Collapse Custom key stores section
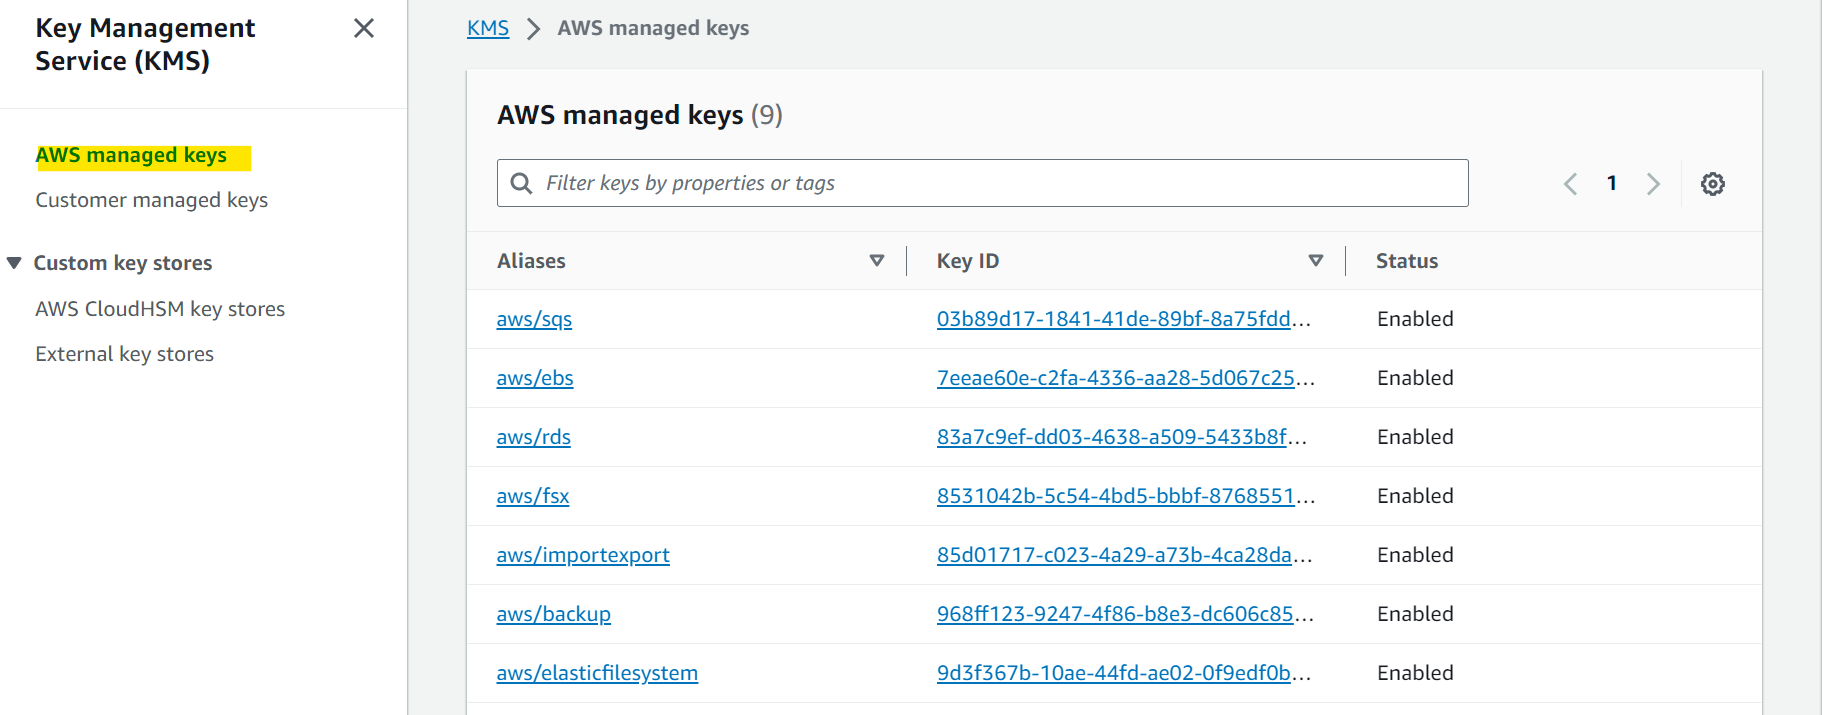 (x=14, y=263)
